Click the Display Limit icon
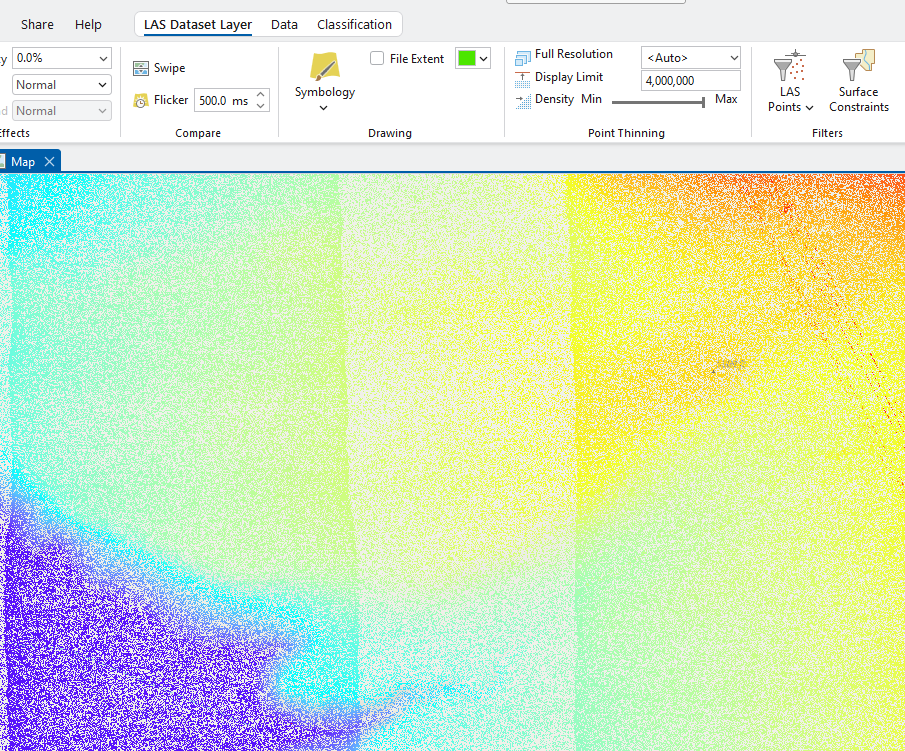The width and height of the screenshot is (905, 751). point(522,77)
